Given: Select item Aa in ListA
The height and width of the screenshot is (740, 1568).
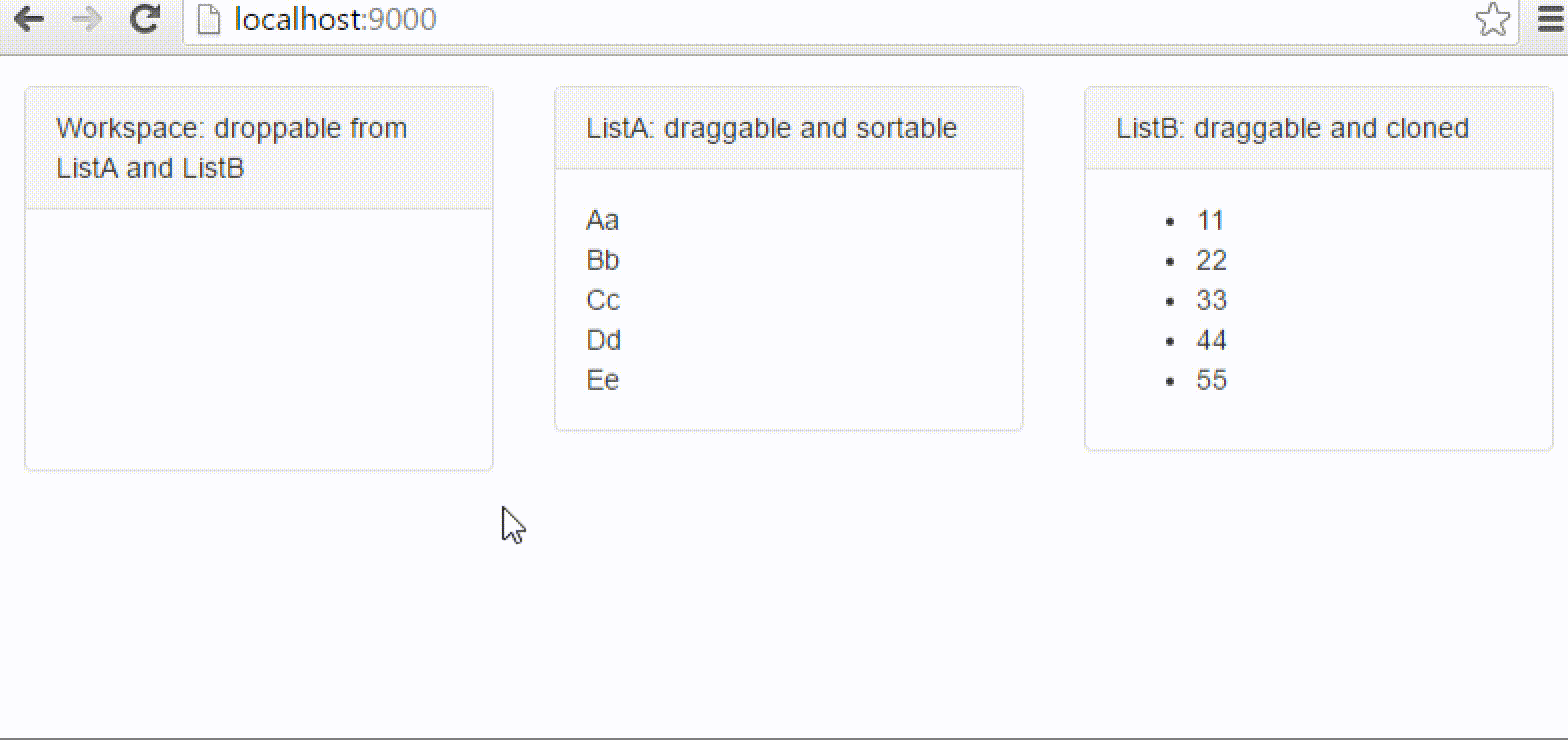Looking at the screenshot, I should coord(603,220).
